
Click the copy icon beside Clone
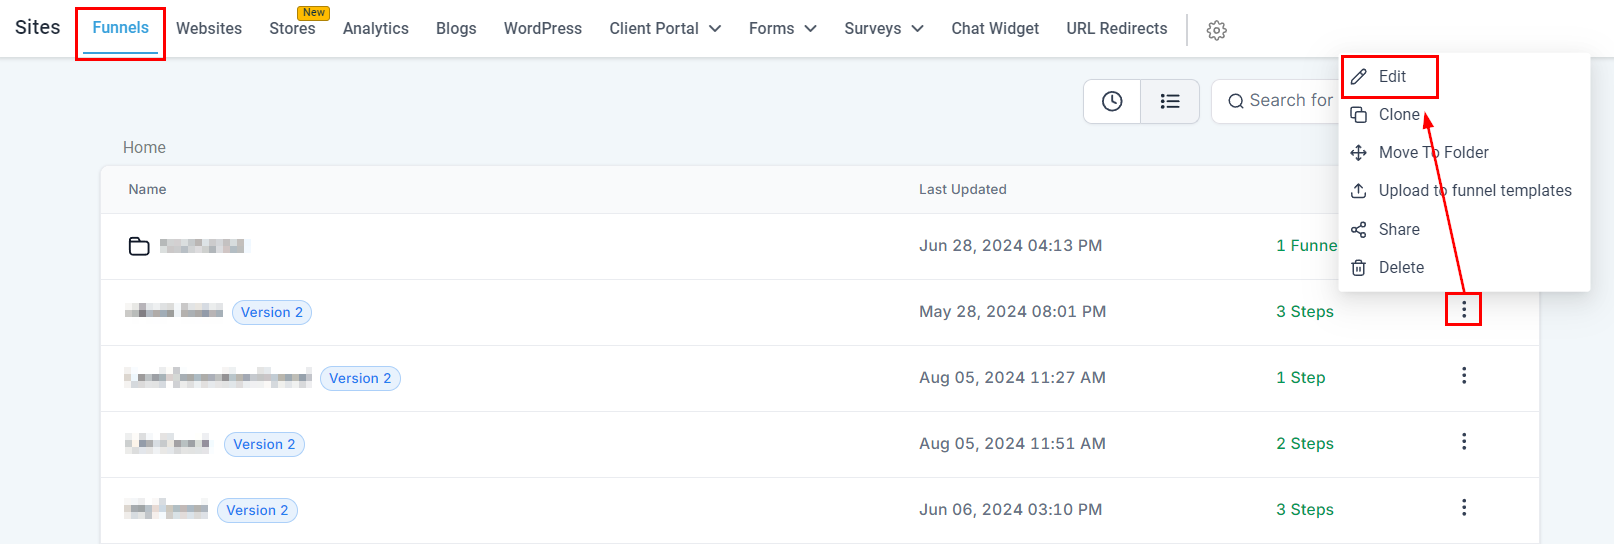pyautogui.click(x=1358, y=115)
